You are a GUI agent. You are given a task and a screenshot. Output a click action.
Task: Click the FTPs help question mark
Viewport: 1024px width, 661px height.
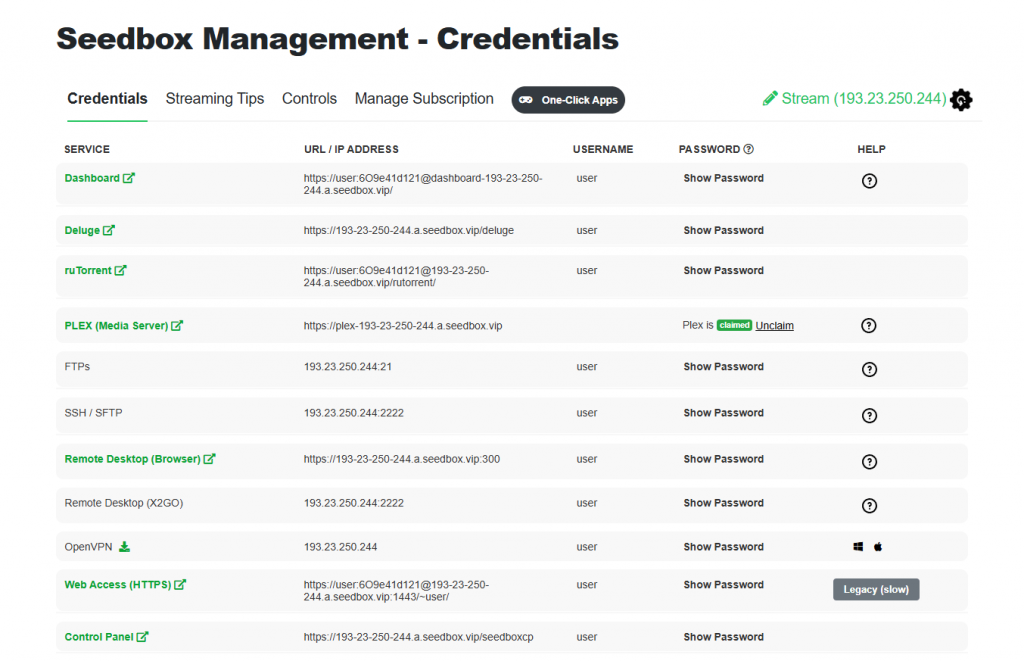869,369
